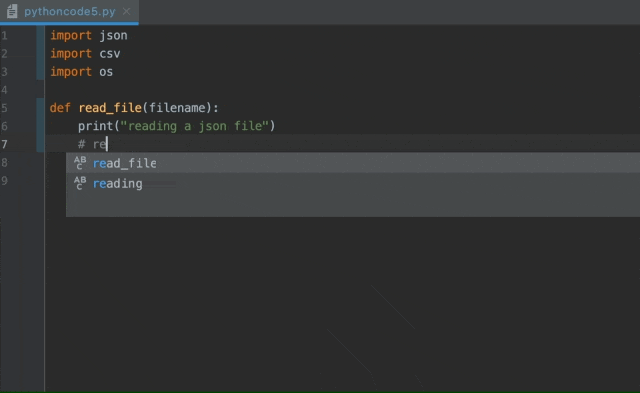Click the file icon on pythoncode5.py tab
The width and height of the screenshot is (640, 393).
(12, 11)
